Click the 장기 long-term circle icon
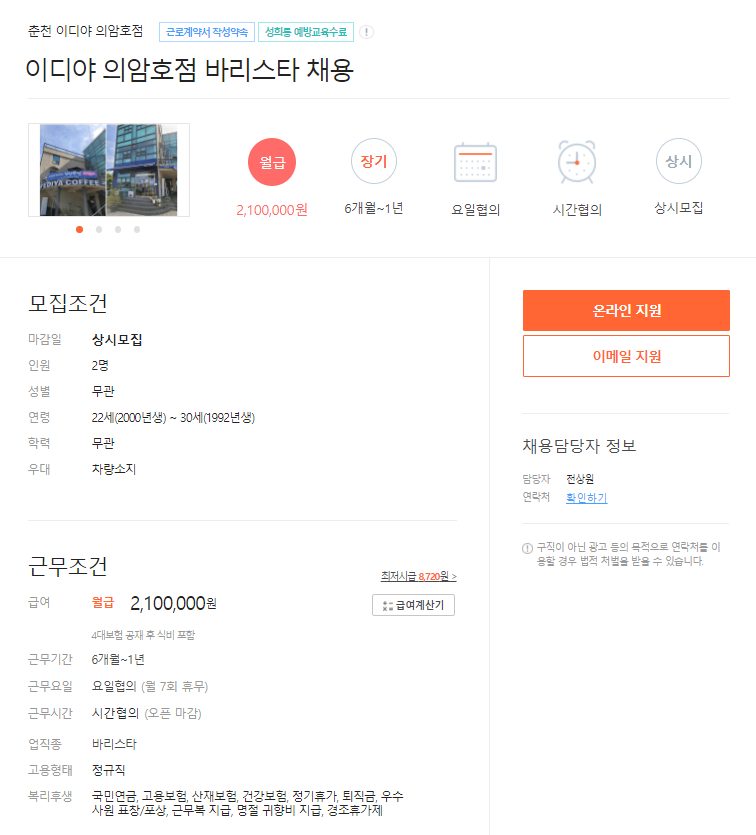The height and width of the screenshot is (835, 756). click(374, 161)
